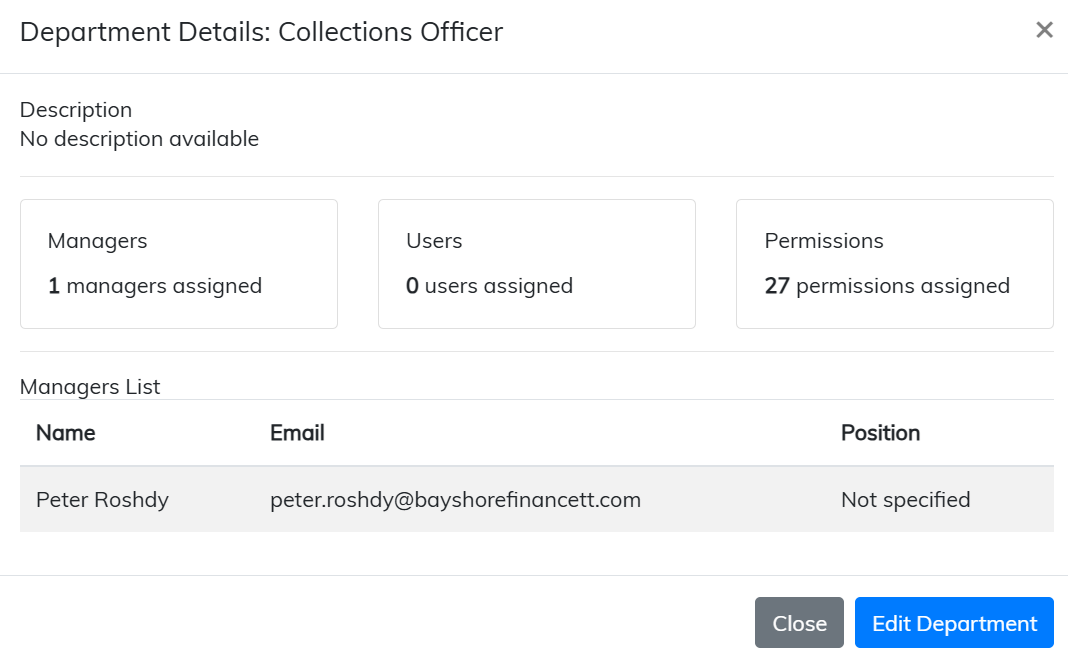Viewport: 1068px width, 651px height.
Task: Click 'No description available' text
Action: coord(139,139)
